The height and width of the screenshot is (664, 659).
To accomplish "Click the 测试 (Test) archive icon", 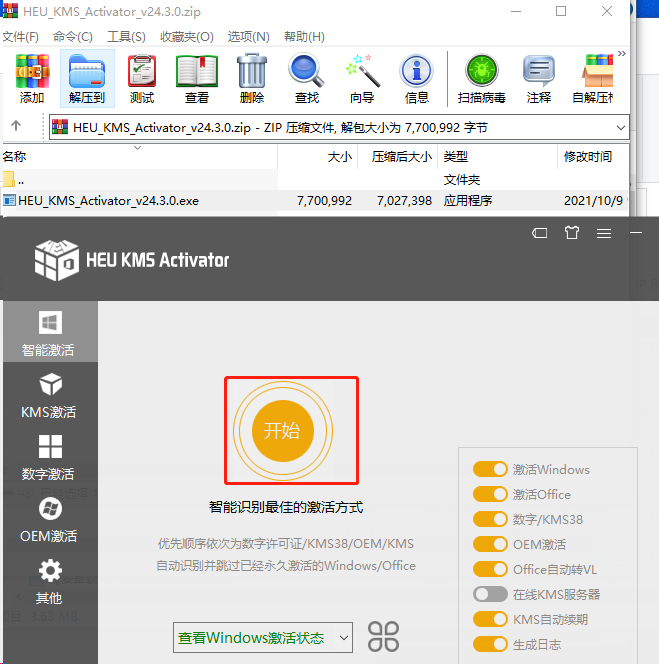I will [142, 79].
